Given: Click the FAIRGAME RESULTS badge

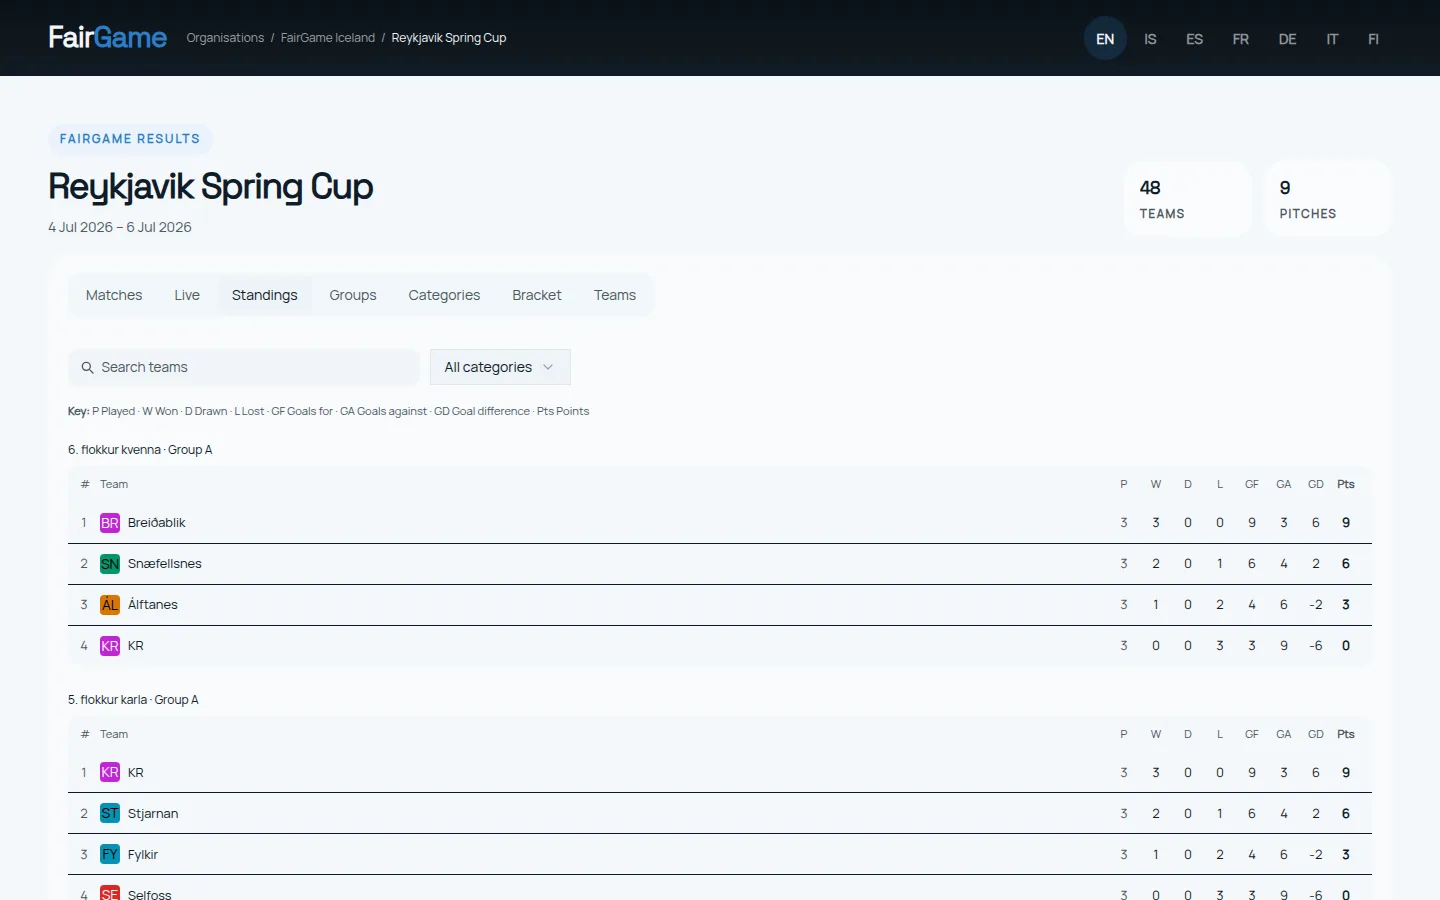Looking at the screenshot, I should point(130,139).
